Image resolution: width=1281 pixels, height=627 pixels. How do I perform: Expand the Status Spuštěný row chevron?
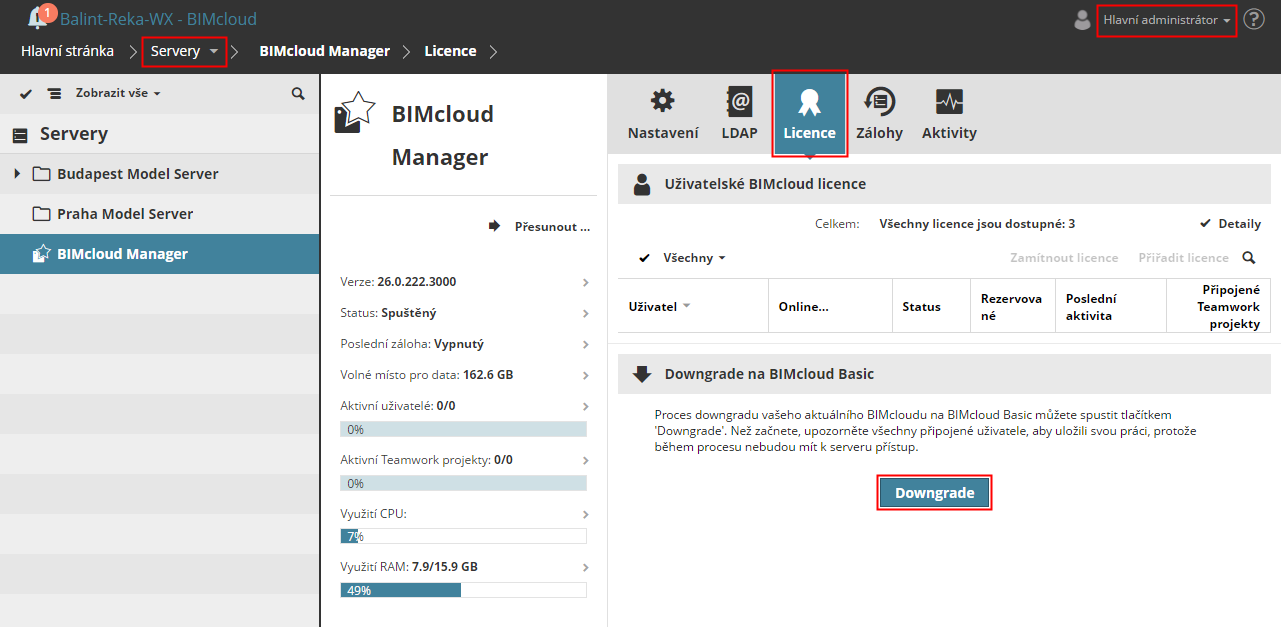[586, 314]
